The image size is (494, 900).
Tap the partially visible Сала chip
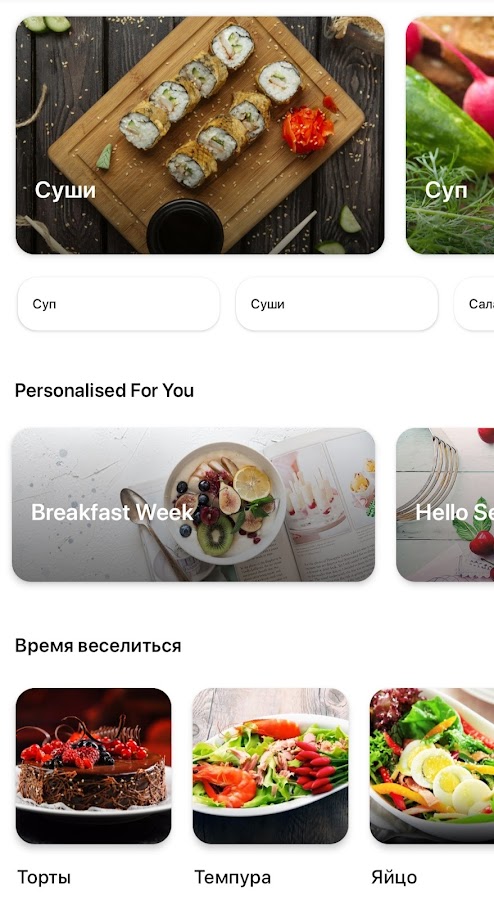[x=474, y=304]
